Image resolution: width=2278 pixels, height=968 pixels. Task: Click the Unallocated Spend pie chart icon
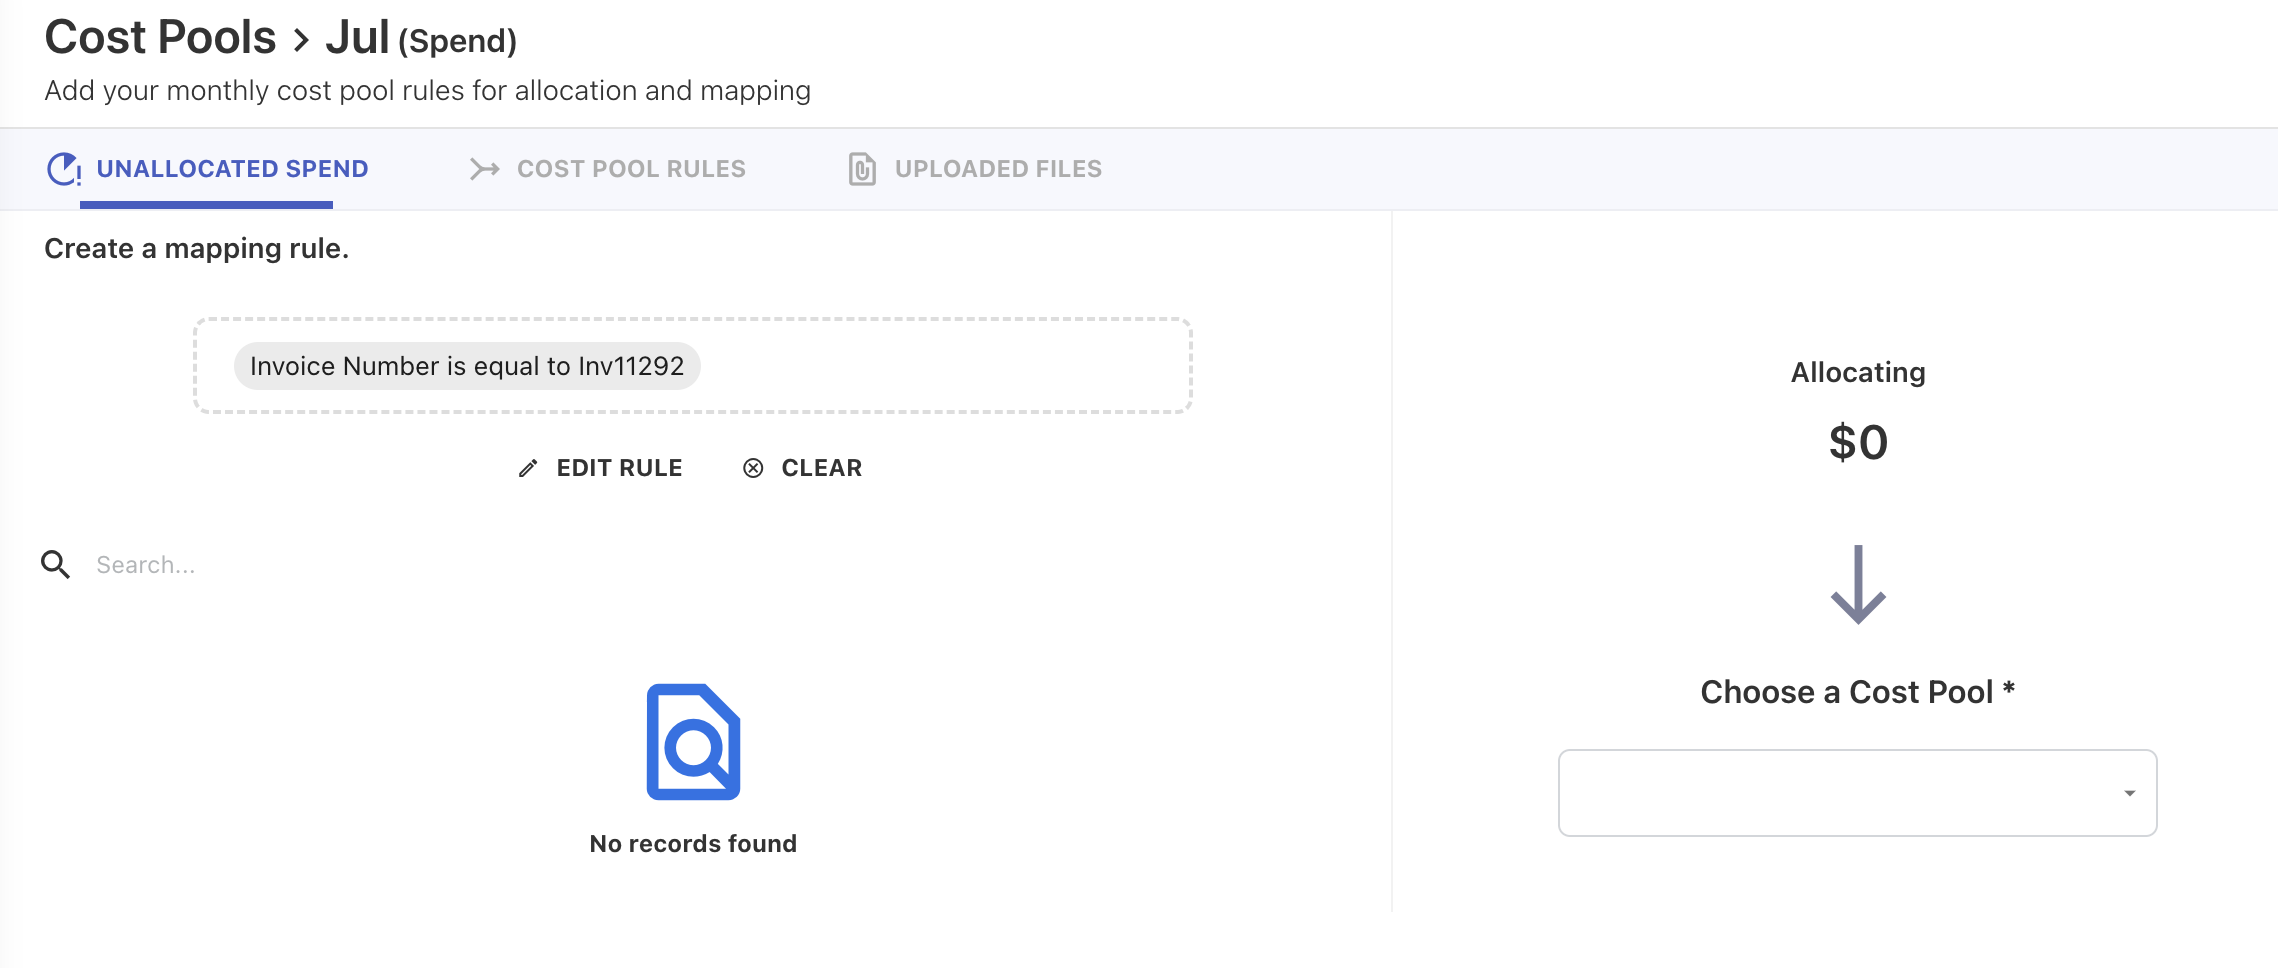64,169
